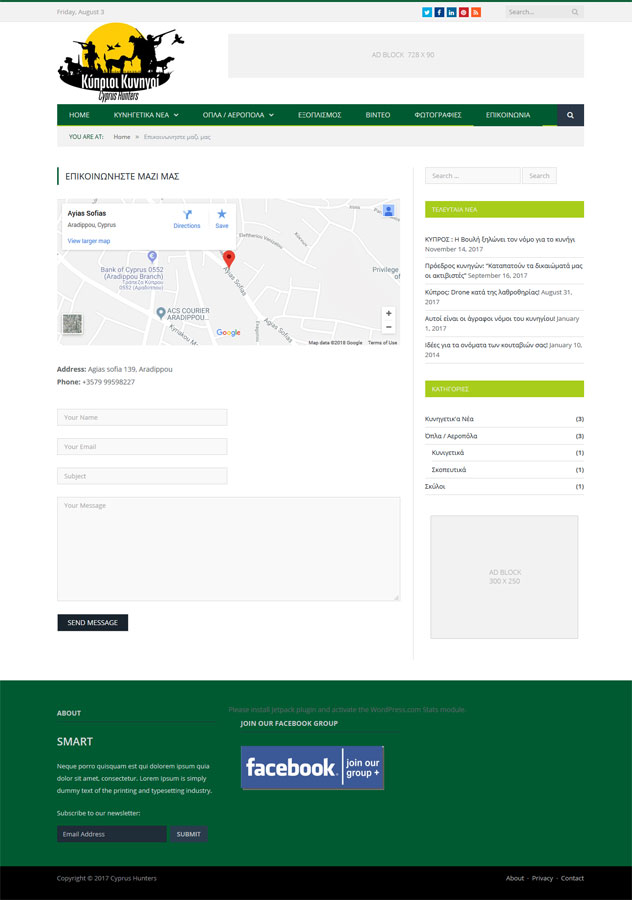Click the Facebook join our group banner
The image size is (632, 900).
pos(312,767)
